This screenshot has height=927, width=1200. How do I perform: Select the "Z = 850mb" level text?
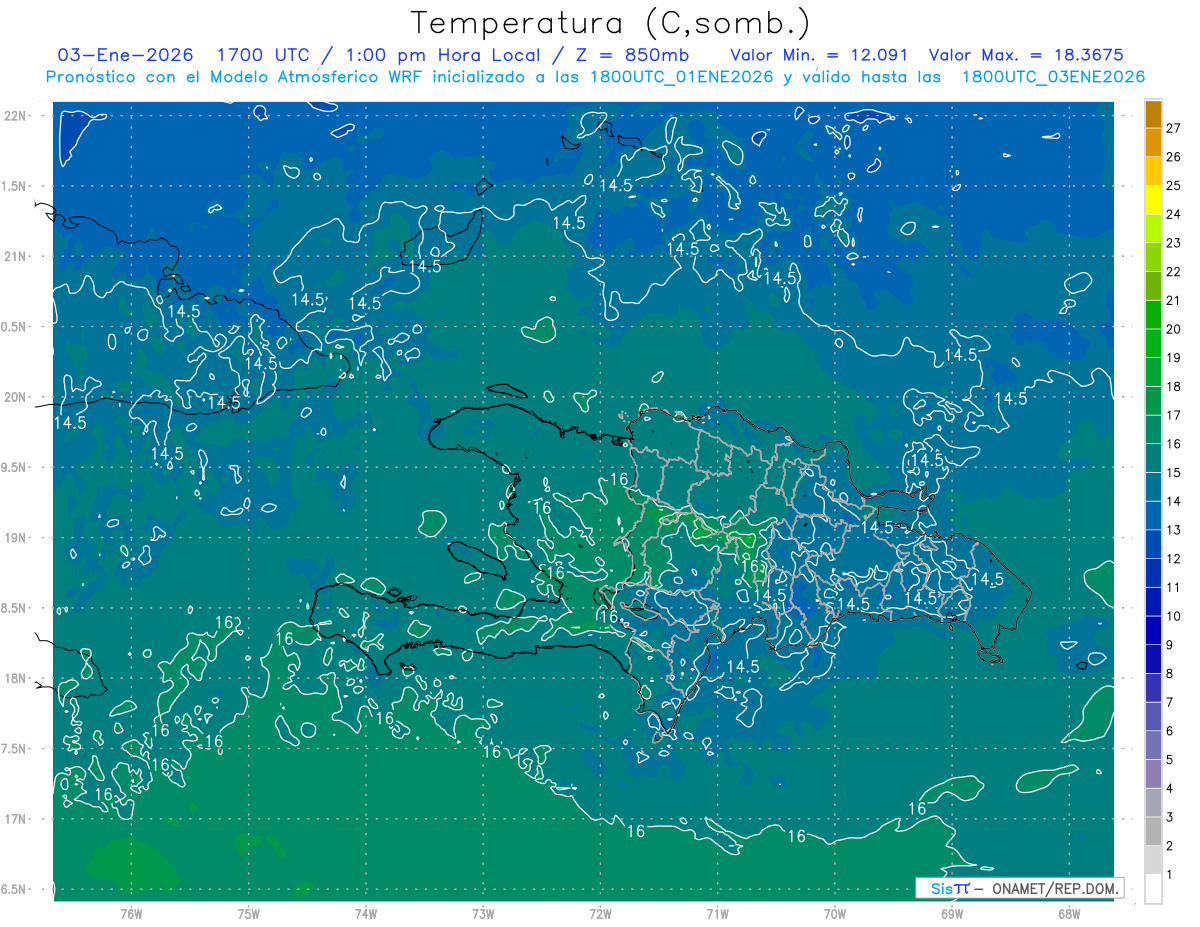tap(630, 54)
